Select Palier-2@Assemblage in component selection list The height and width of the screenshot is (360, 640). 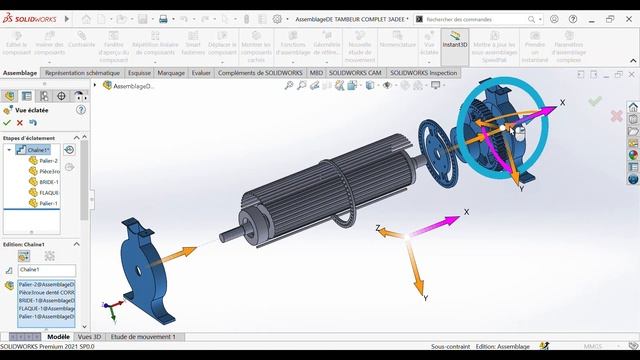47,284
